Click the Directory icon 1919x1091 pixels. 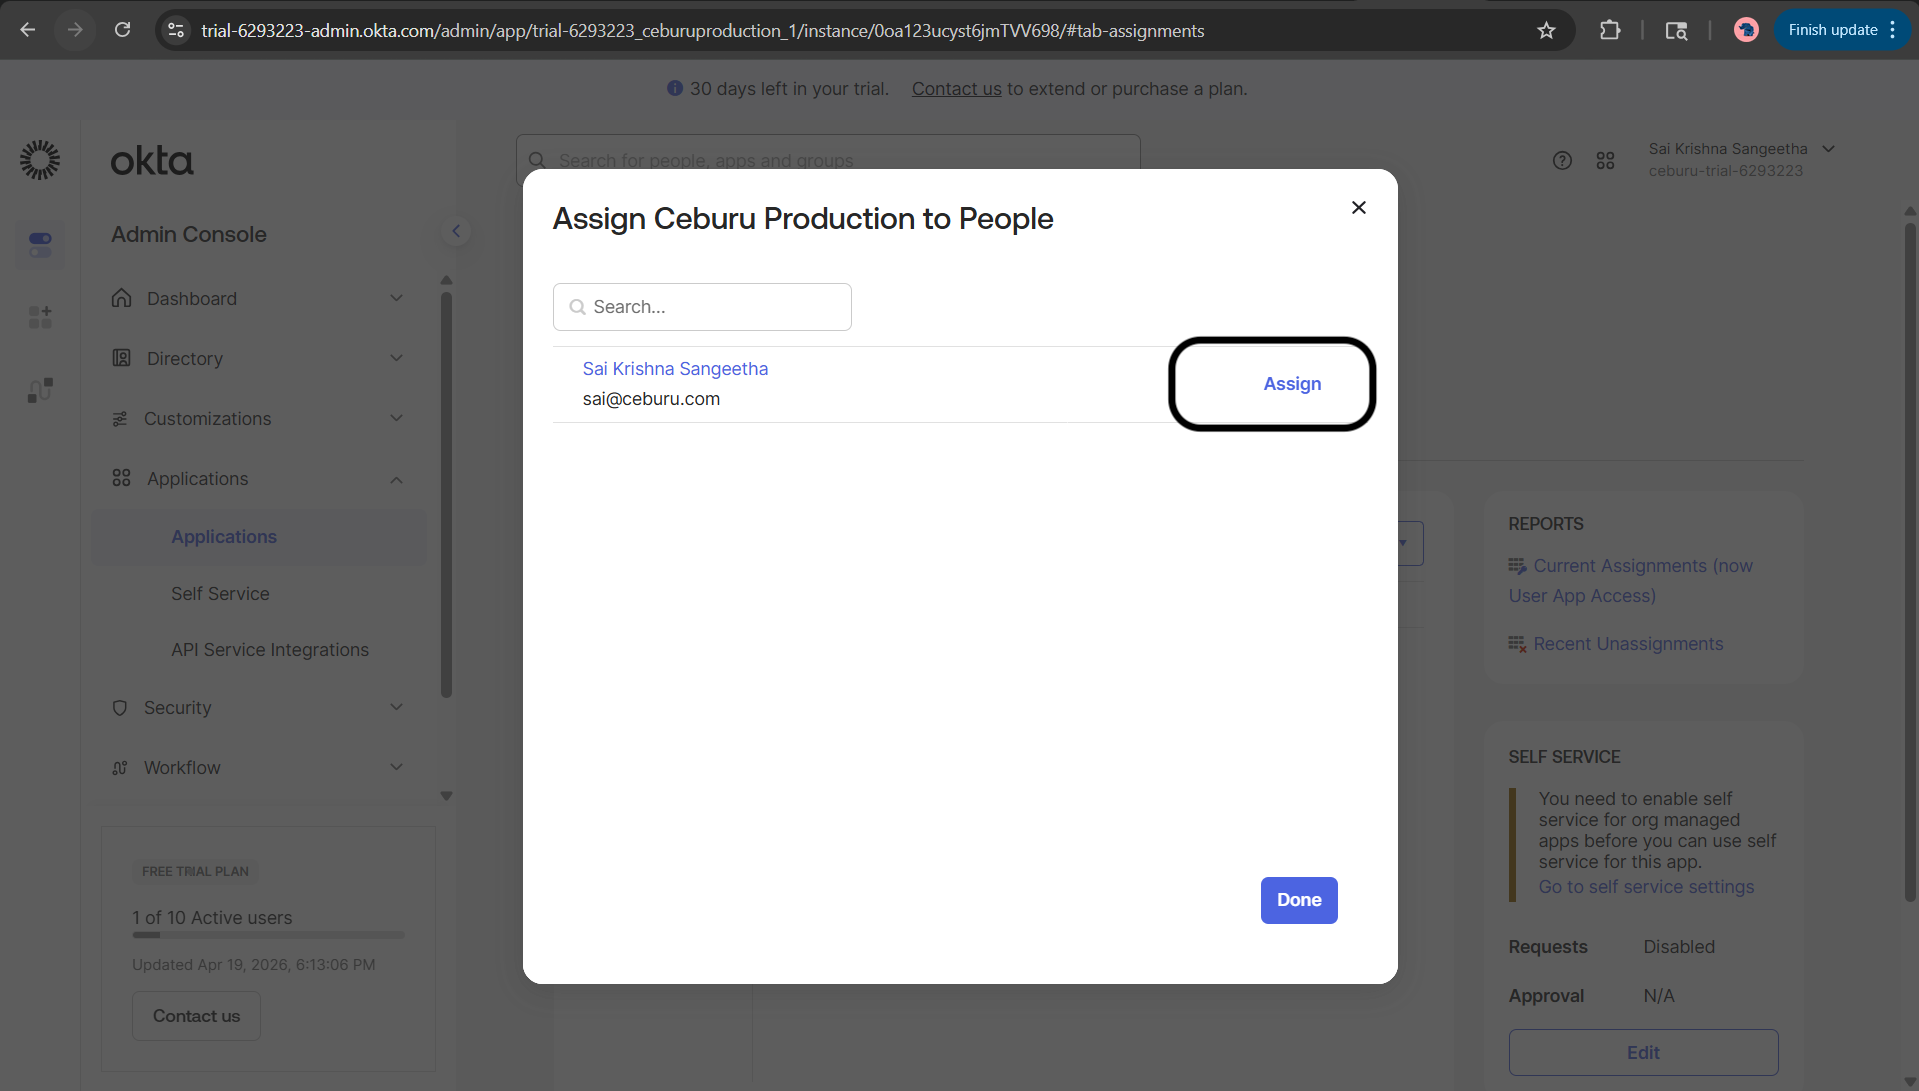tap(121, 358)
